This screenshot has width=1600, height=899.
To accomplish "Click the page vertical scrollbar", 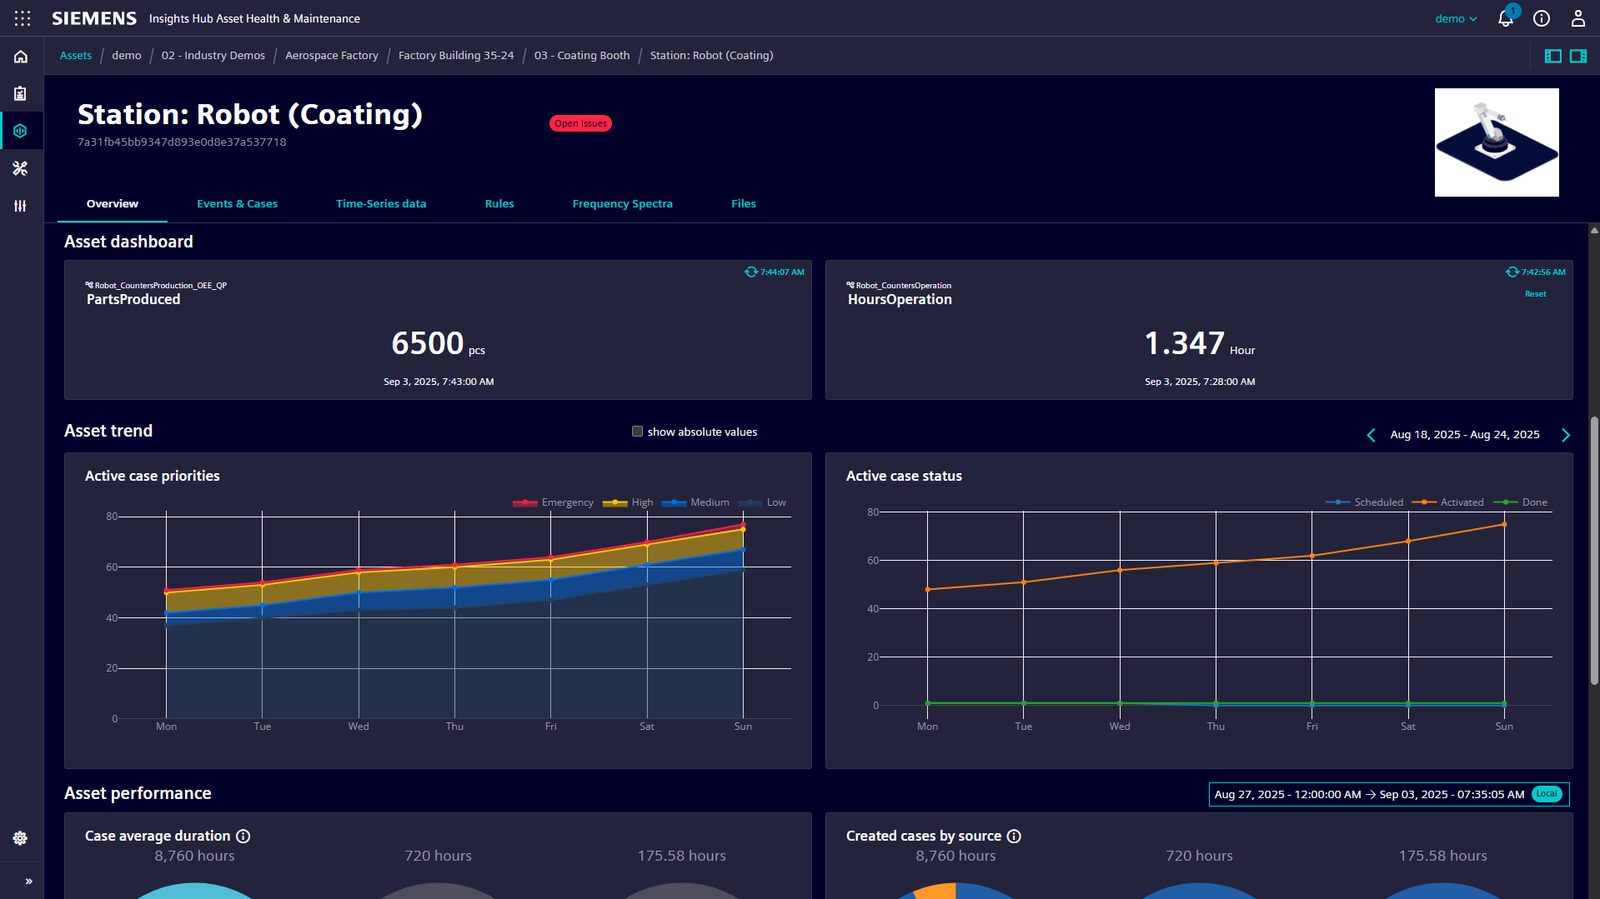I will click(x=1594, y=550).
